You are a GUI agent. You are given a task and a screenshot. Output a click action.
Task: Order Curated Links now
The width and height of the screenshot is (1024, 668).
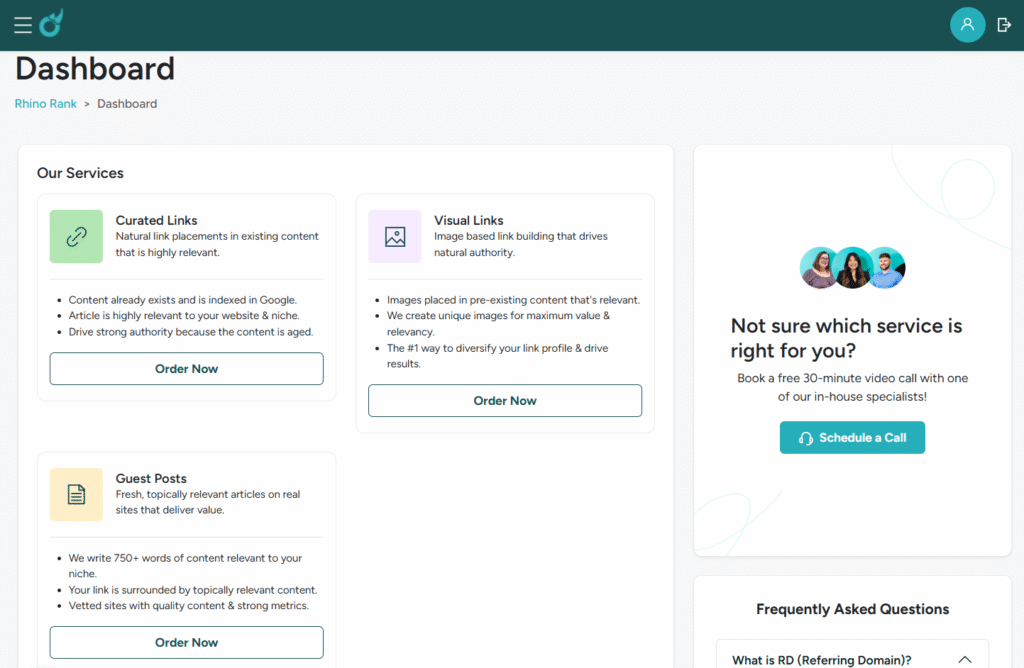click(x=187, y=369)
